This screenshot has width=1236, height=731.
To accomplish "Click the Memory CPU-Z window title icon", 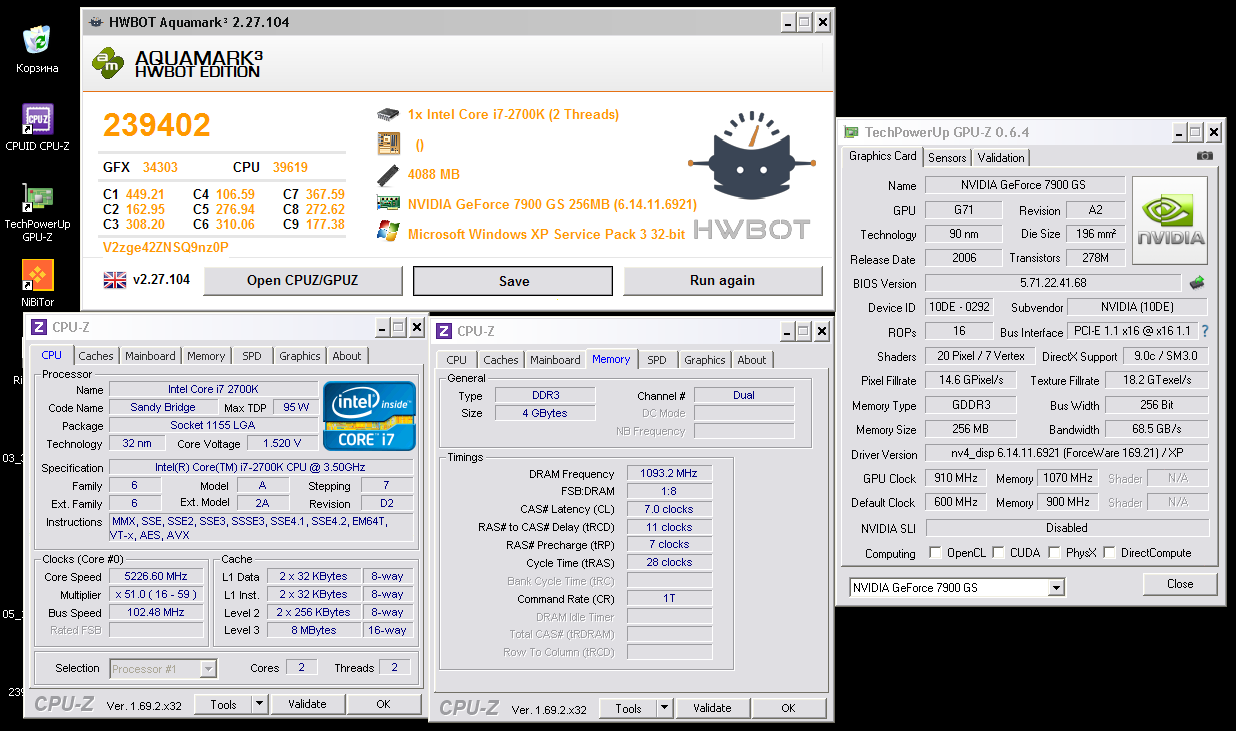I will [x=444, y=331].
